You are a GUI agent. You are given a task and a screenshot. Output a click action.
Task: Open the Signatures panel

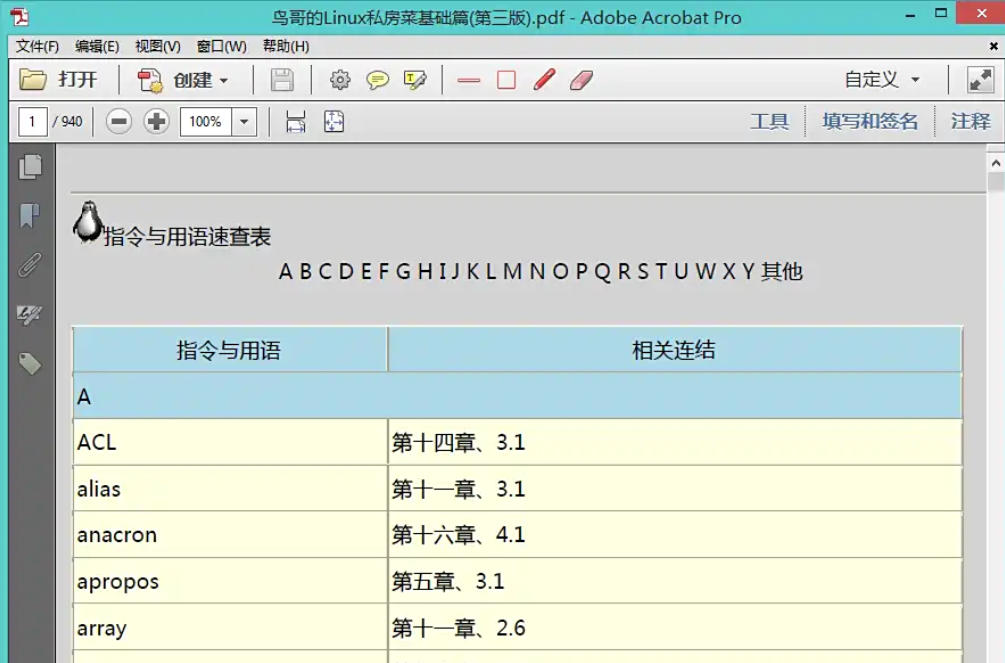(x=30, y=315)
